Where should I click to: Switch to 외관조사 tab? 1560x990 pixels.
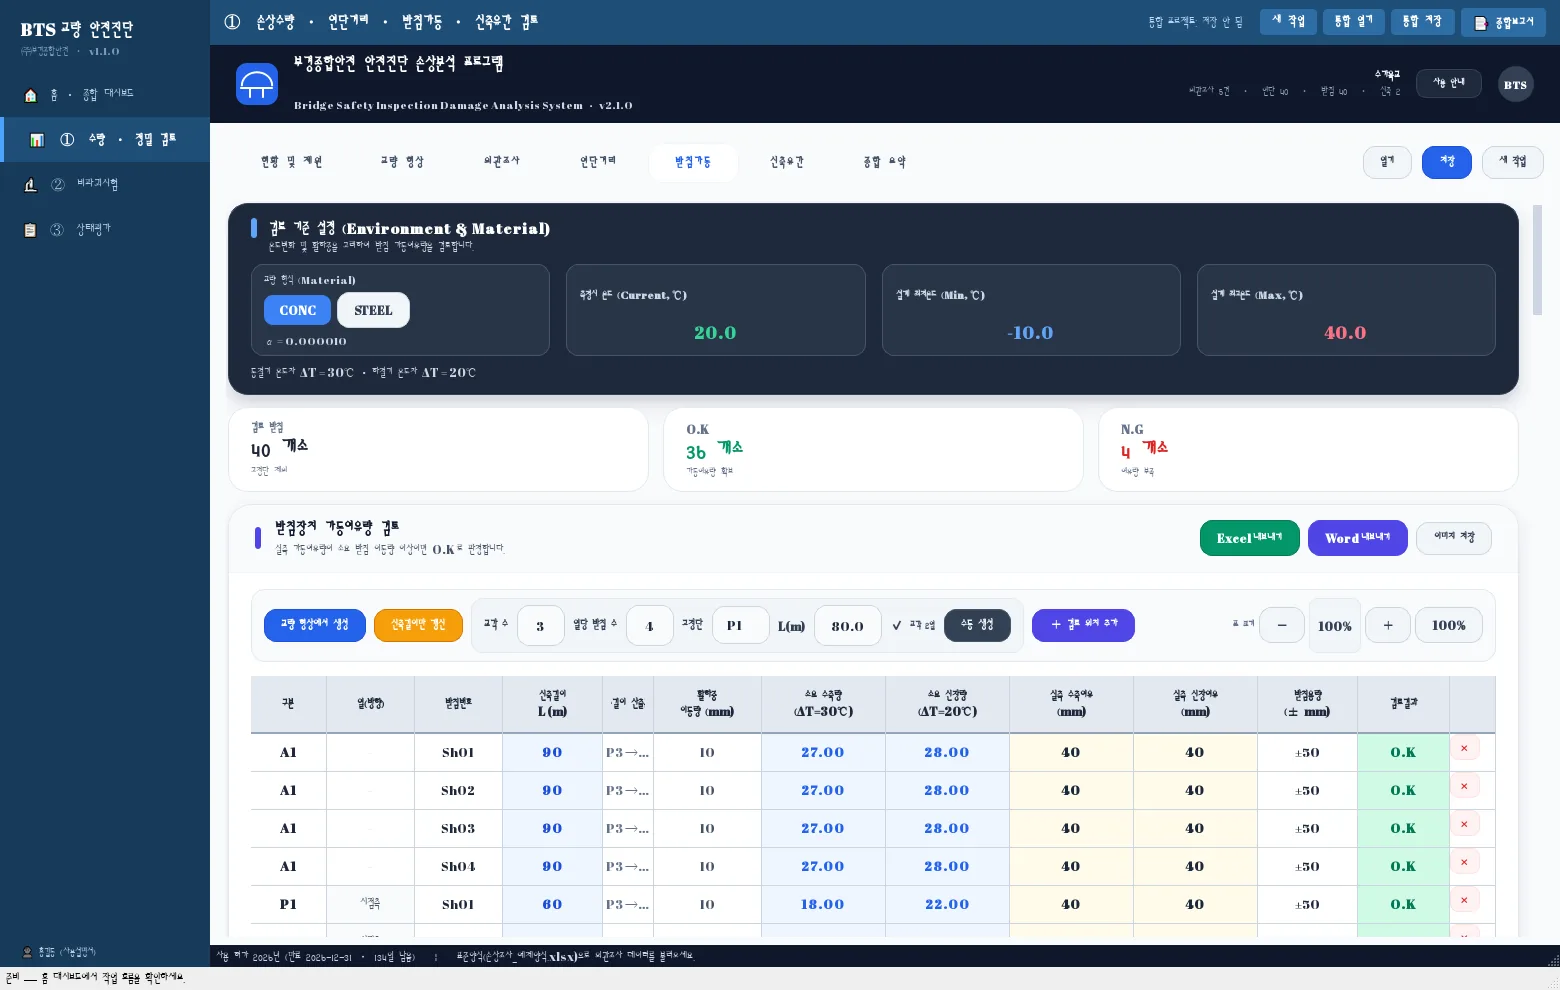502,162
